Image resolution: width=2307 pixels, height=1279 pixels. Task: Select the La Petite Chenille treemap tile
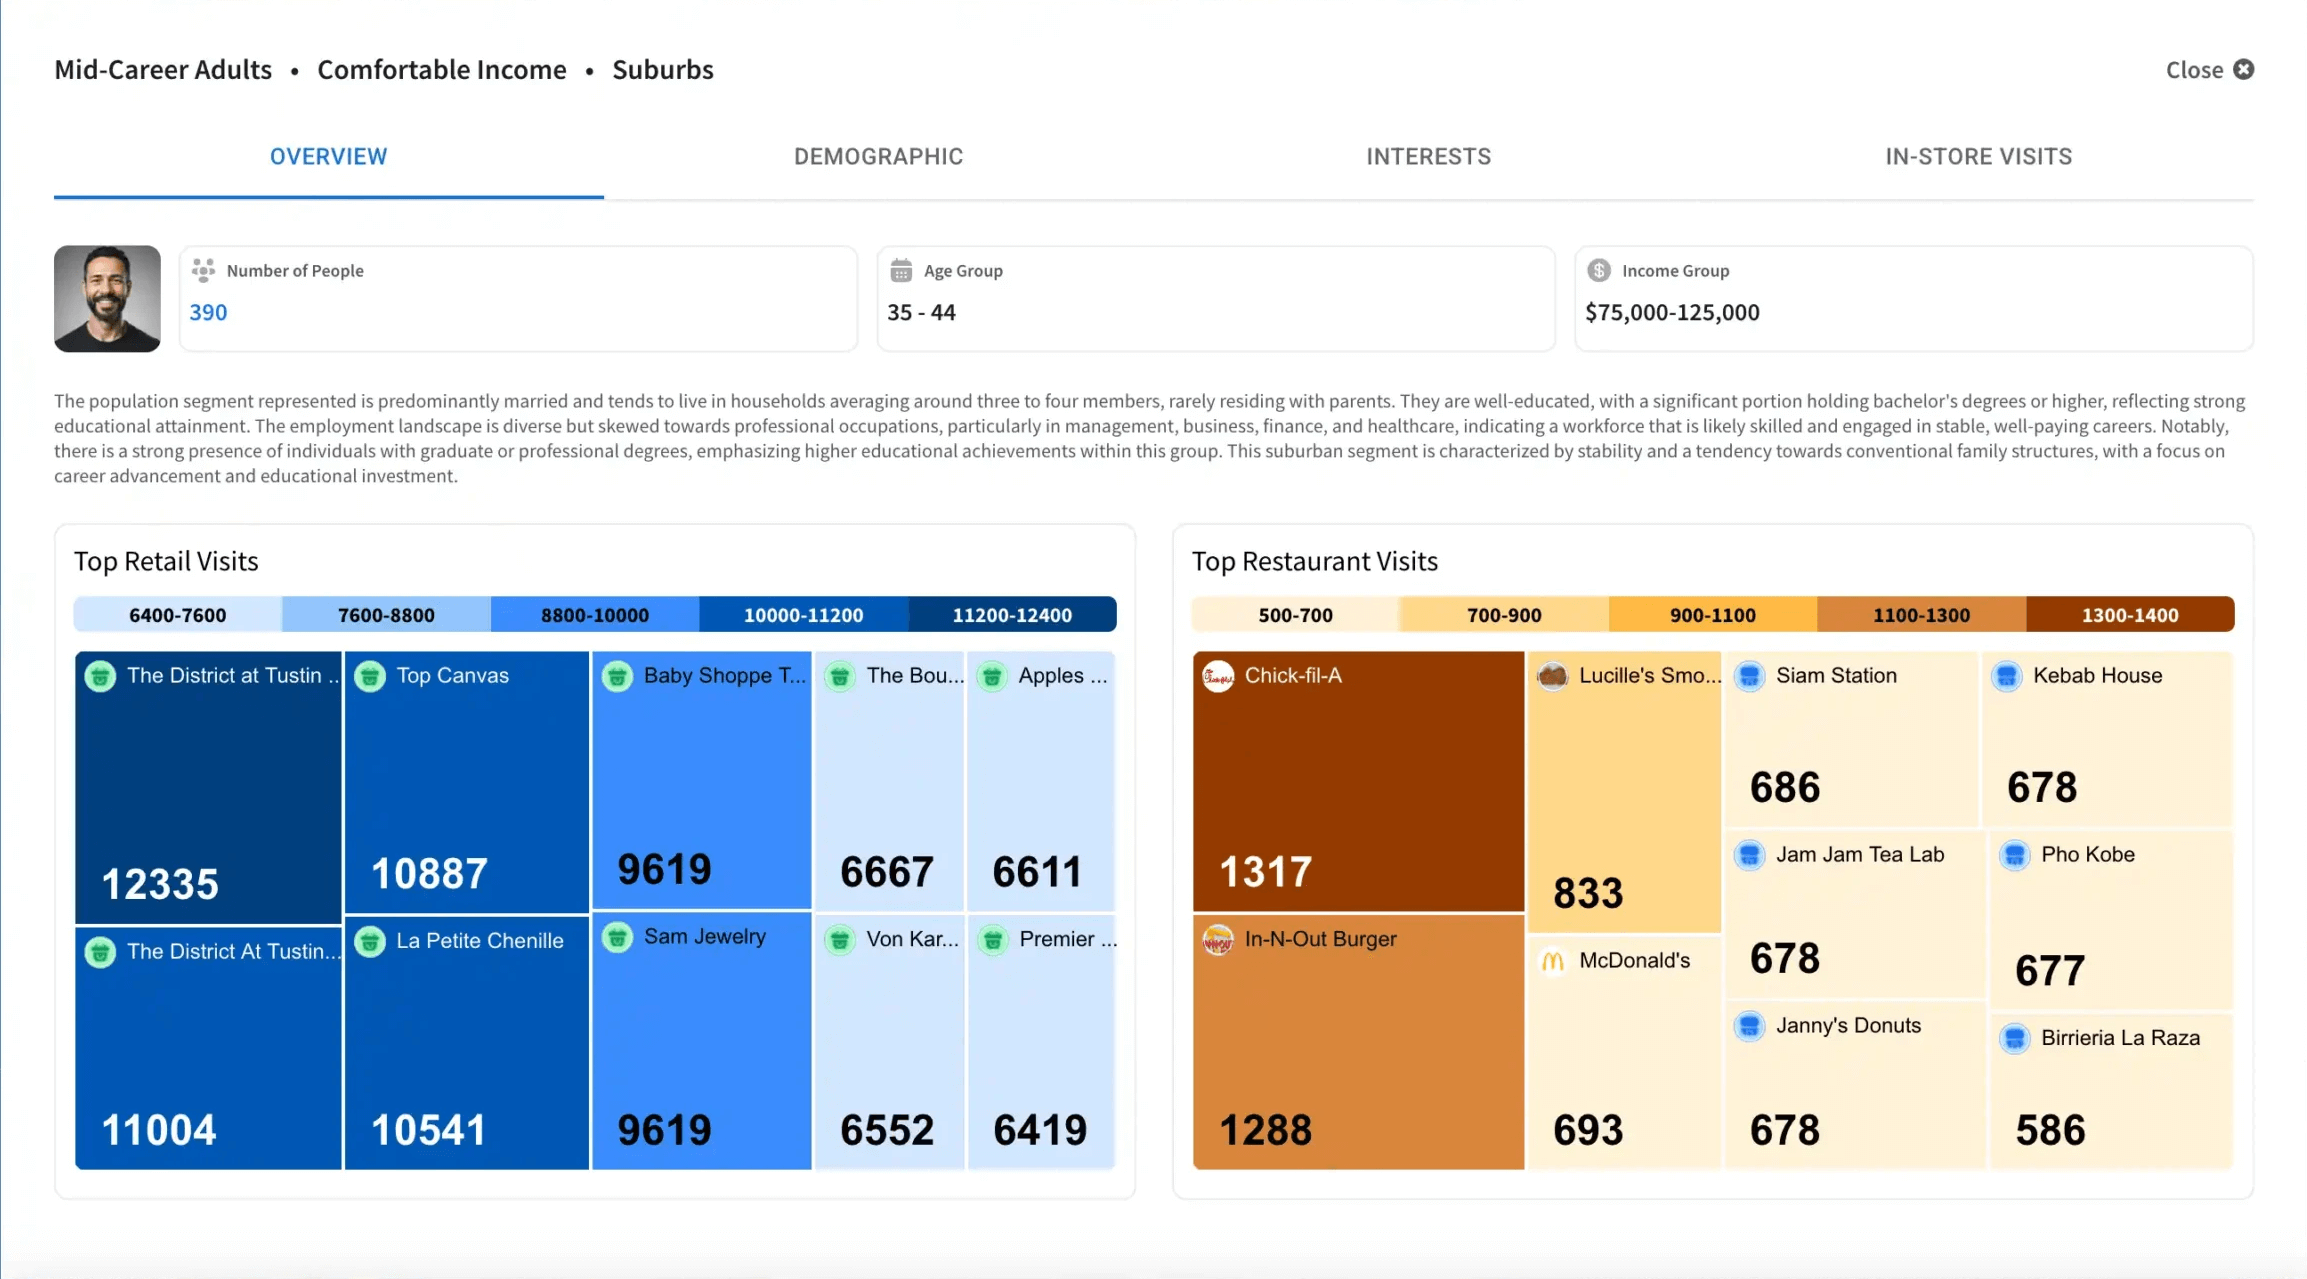point(466,1040)
